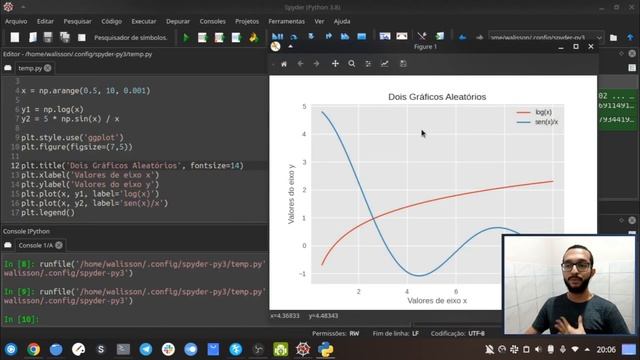Click the Save figure icon in Figure 1

[x=403, y=64]
